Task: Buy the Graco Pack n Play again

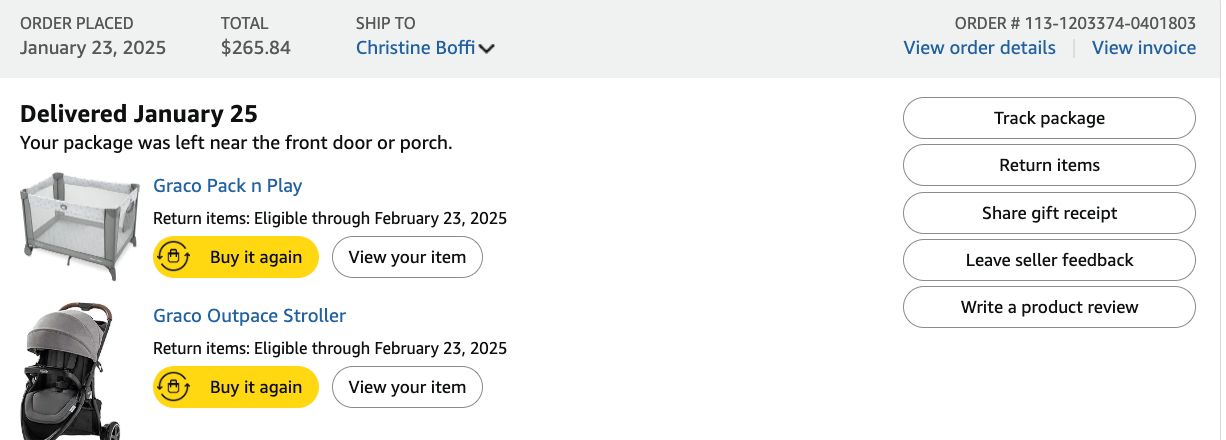Action: [236, 257]
